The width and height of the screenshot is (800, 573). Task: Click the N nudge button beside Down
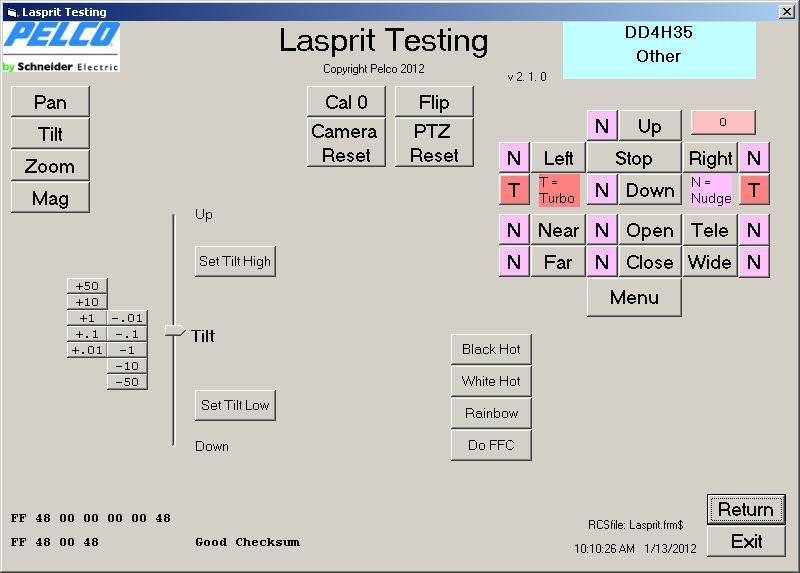coord(602,190)
